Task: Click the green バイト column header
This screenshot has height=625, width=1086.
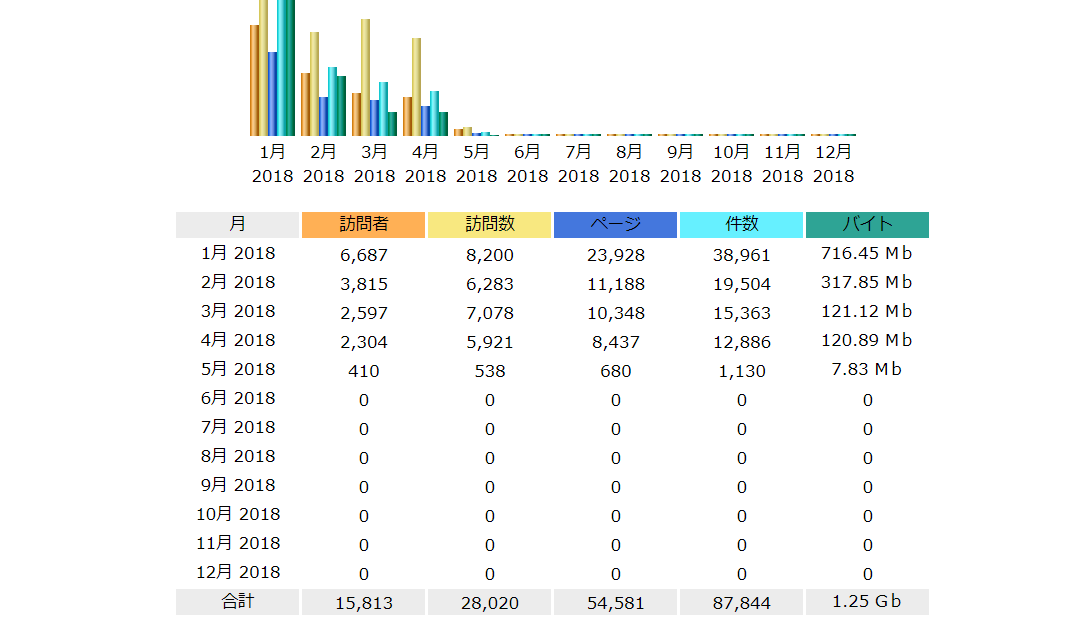Action: (867, 225)
